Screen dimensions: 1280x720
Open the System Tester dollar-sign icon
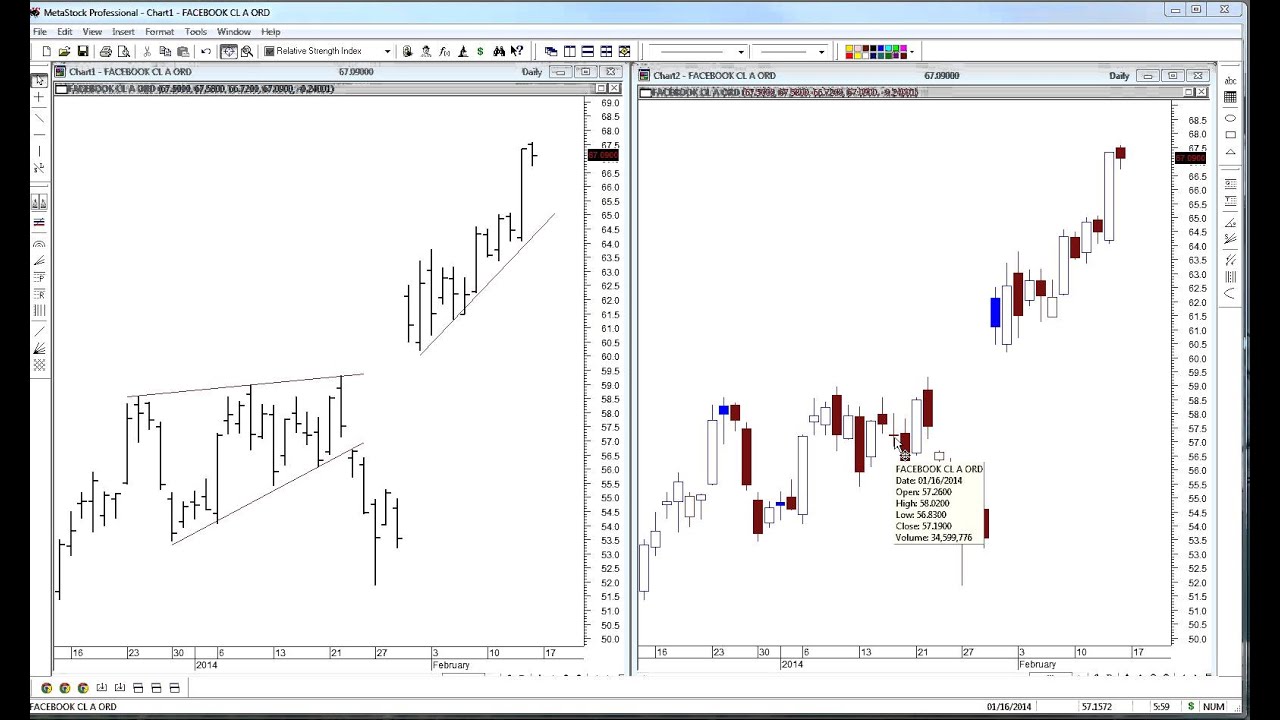(480, 51)
